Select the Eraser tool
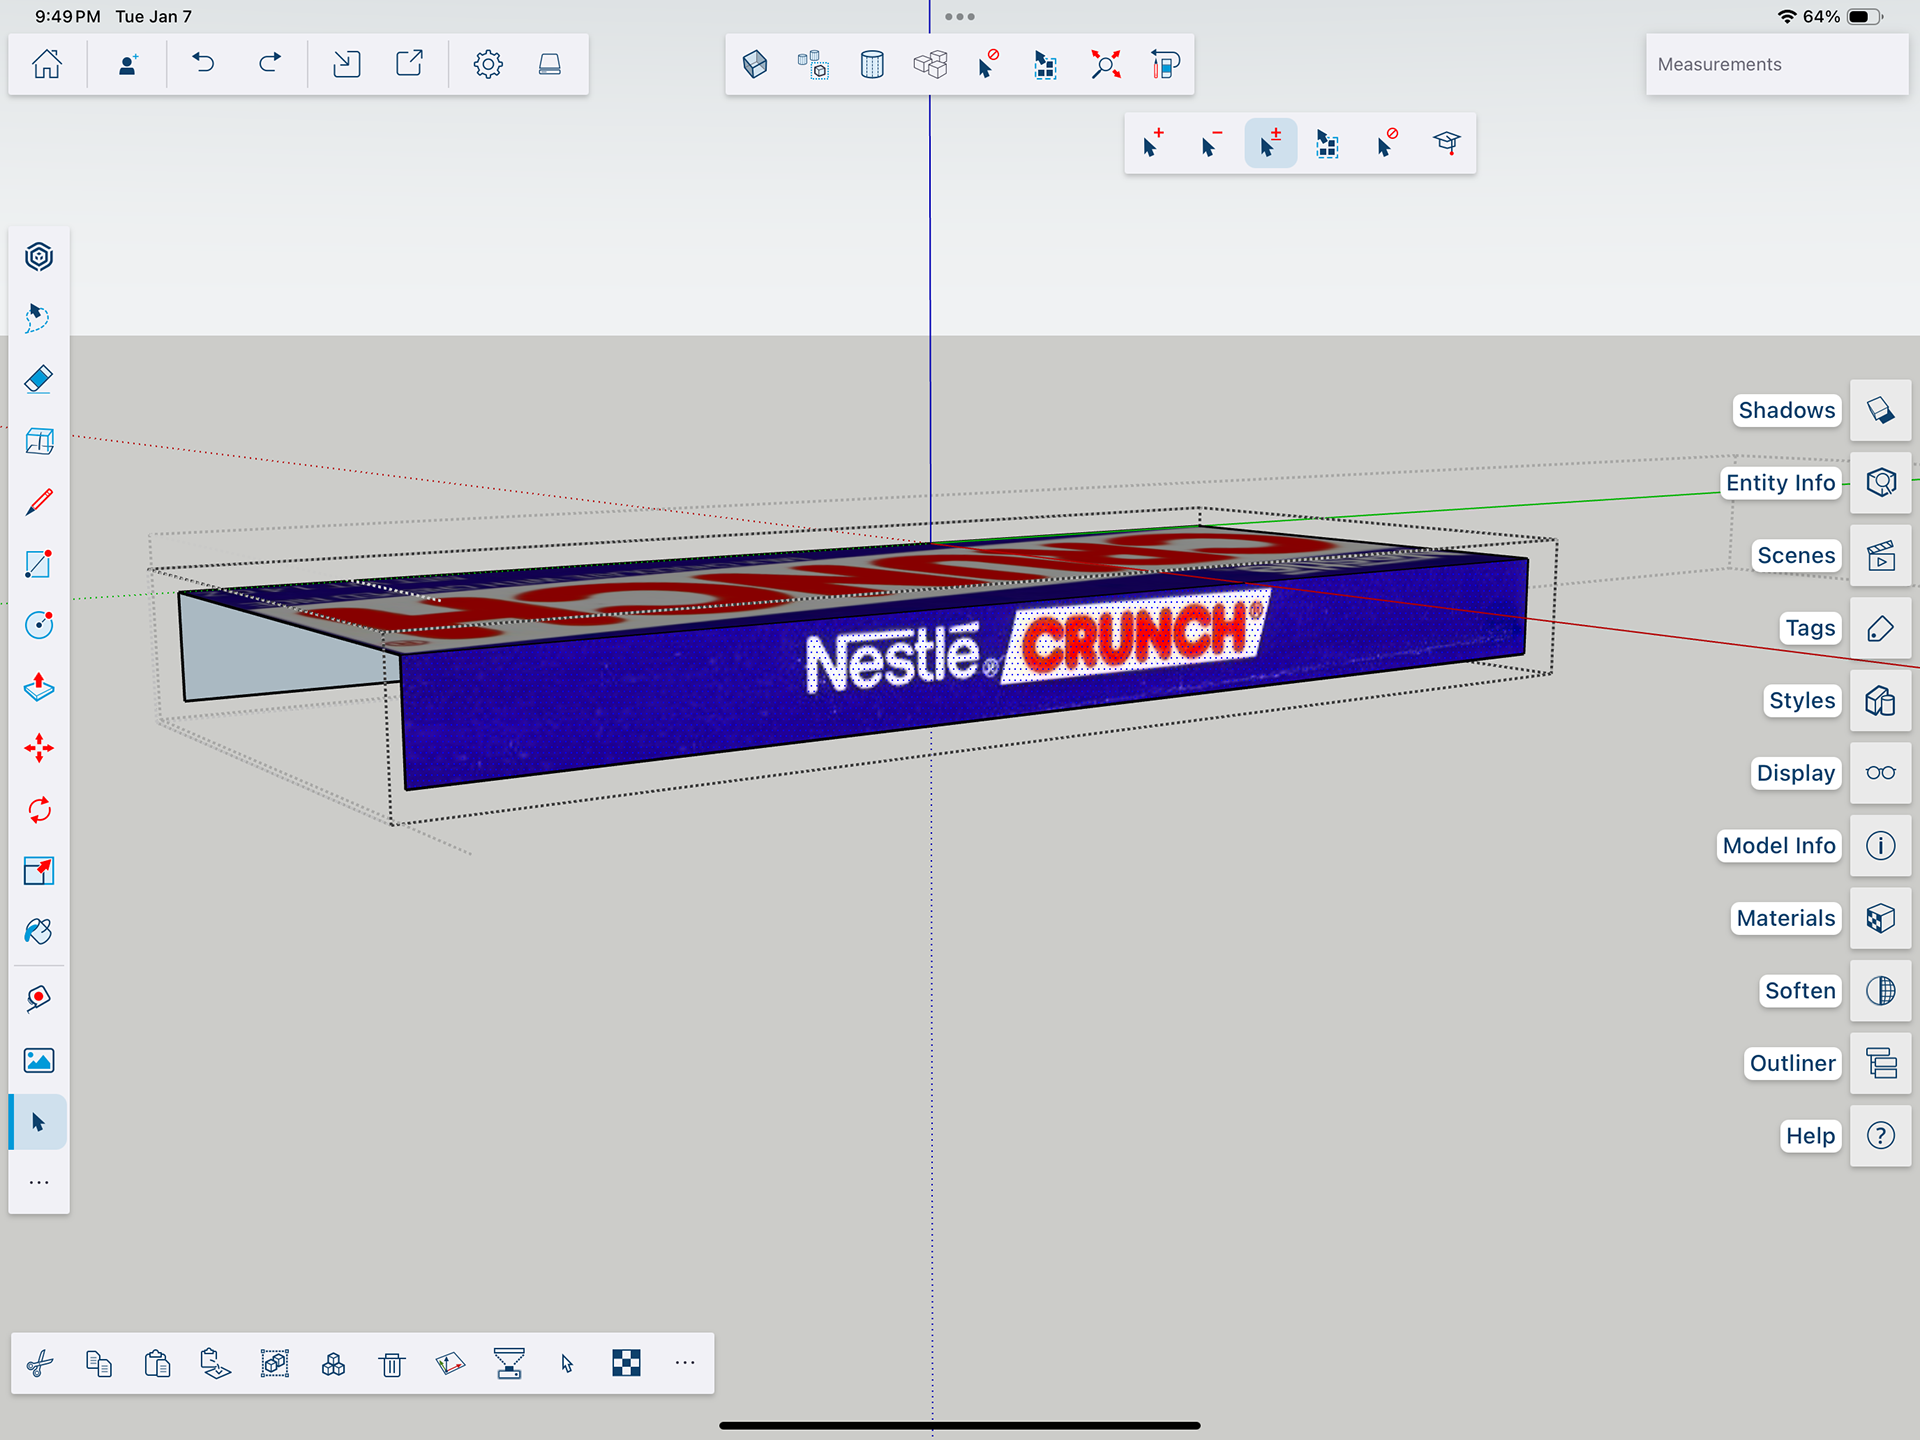This screenshot has height=1440, width=1920. click(x=38, y=380)
